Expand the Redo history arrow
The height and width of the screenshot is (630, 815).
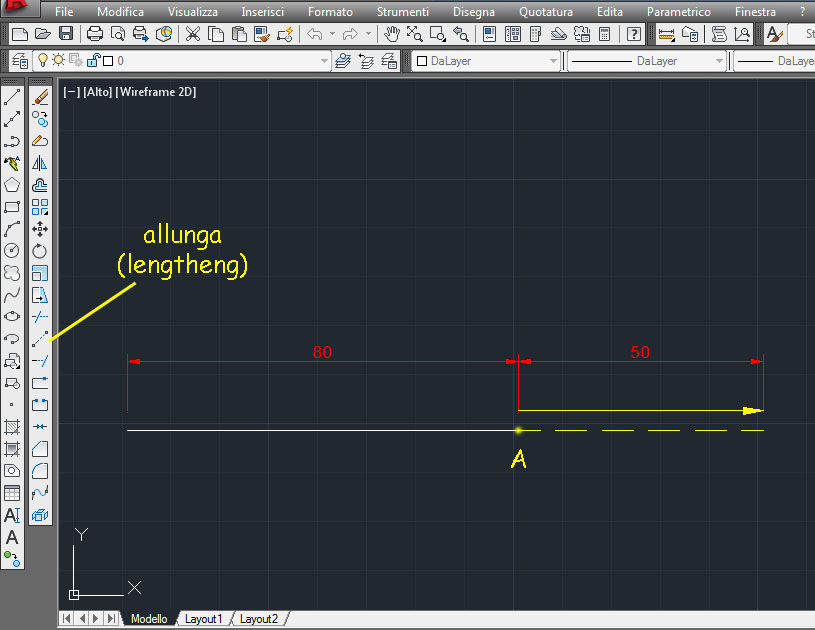tap(368, 34)
